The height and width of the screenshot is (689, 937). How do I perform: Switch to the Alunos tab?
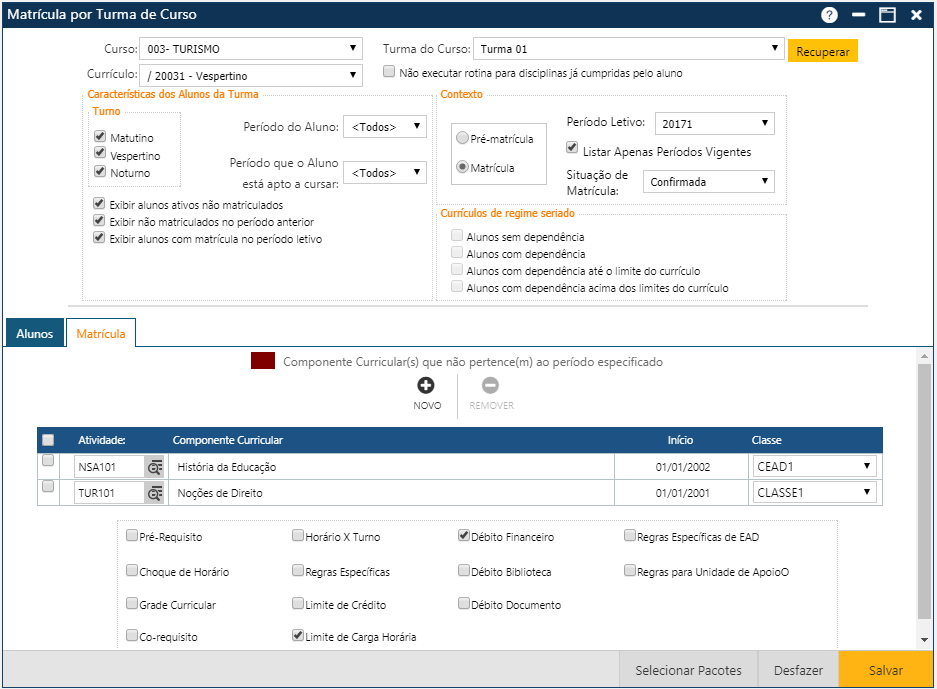35,334
